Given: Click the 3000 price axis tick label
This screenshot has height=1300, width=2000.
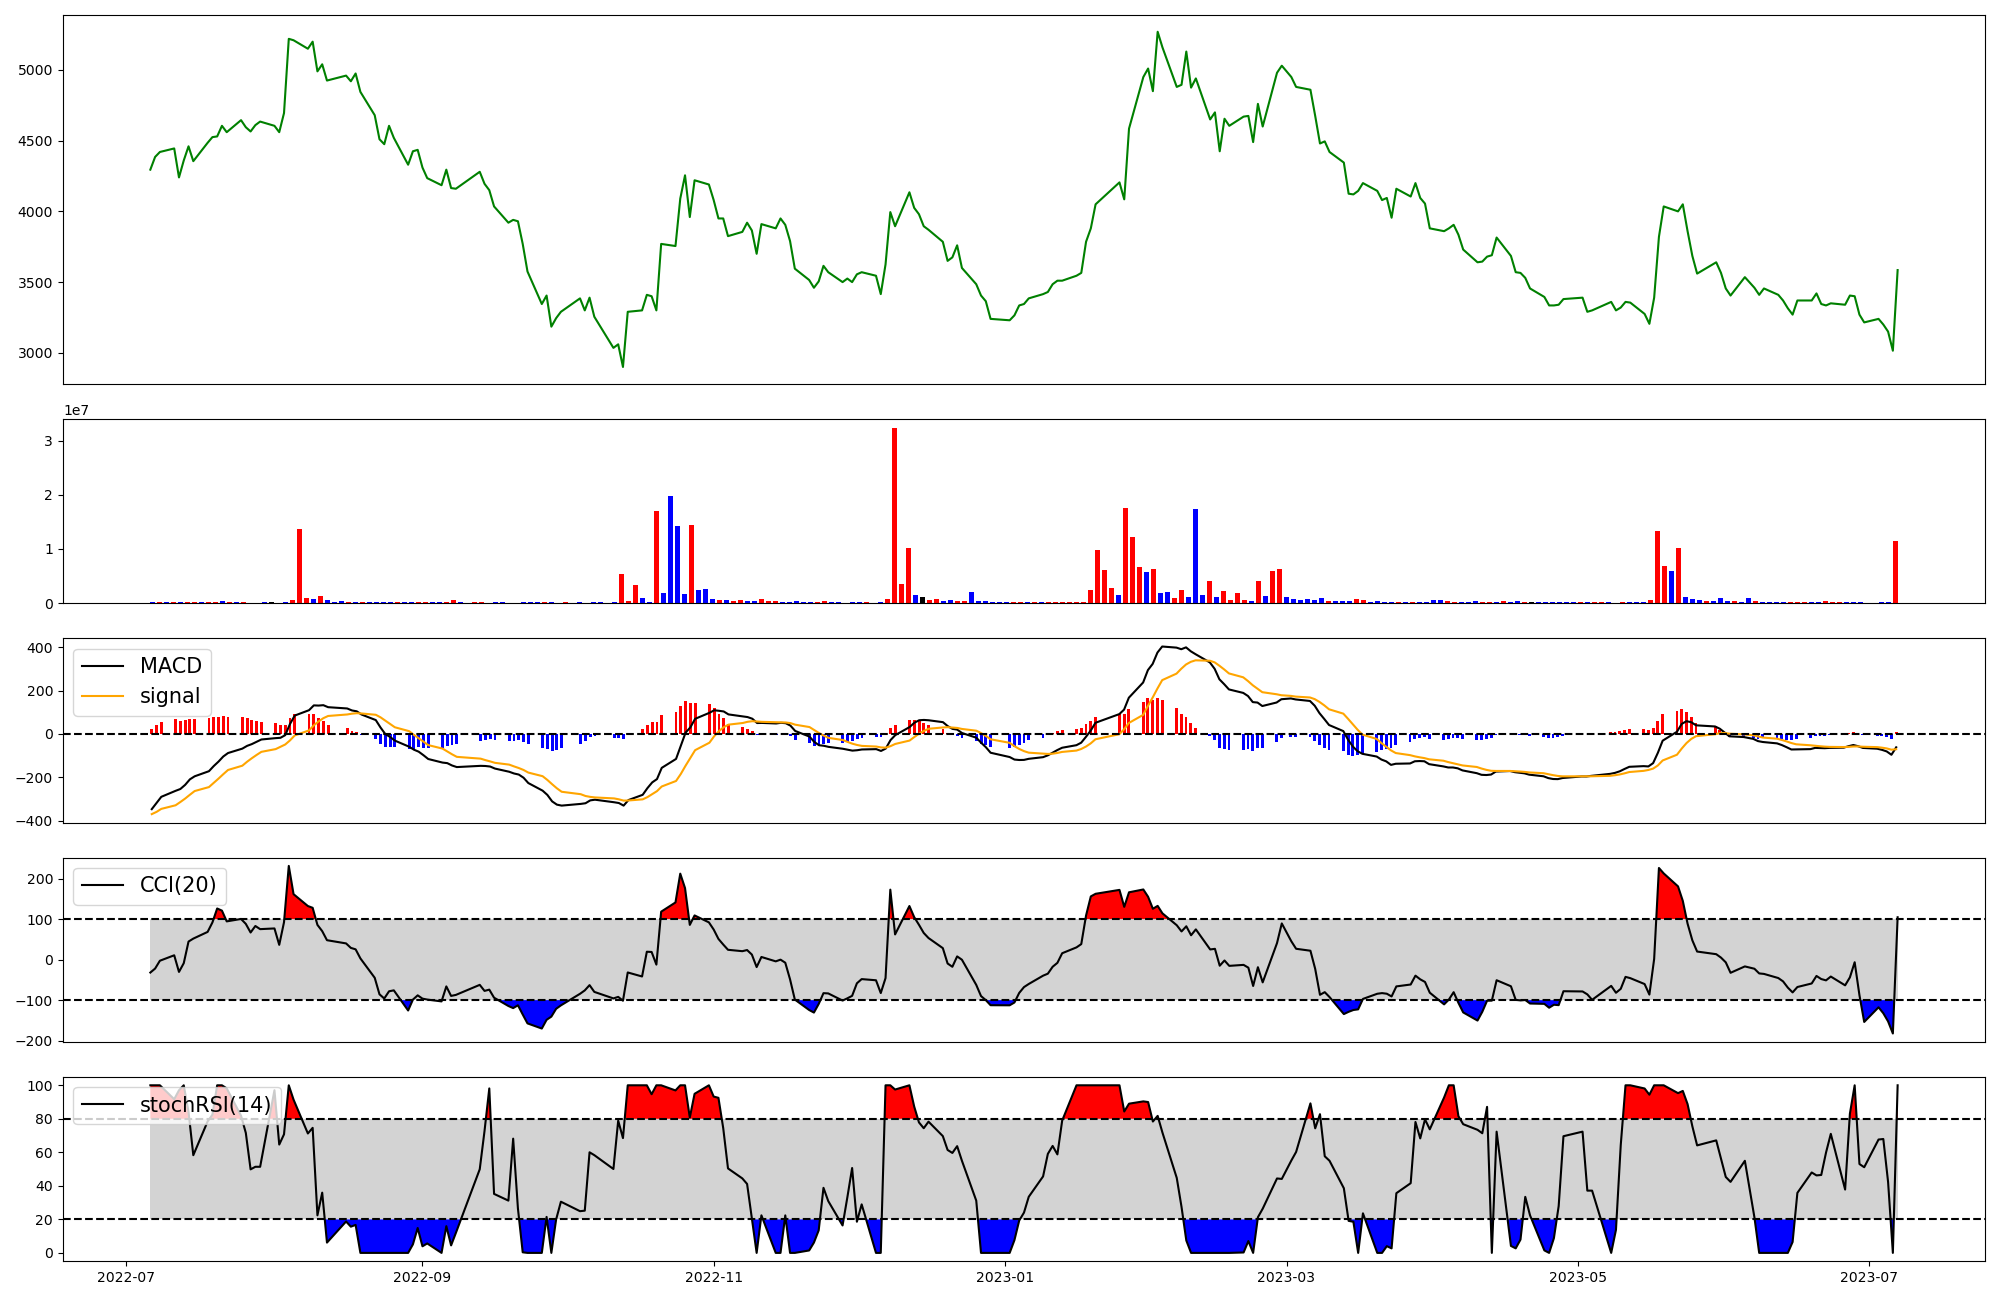Looking at the screenshot, I should (x=35, y=353).
